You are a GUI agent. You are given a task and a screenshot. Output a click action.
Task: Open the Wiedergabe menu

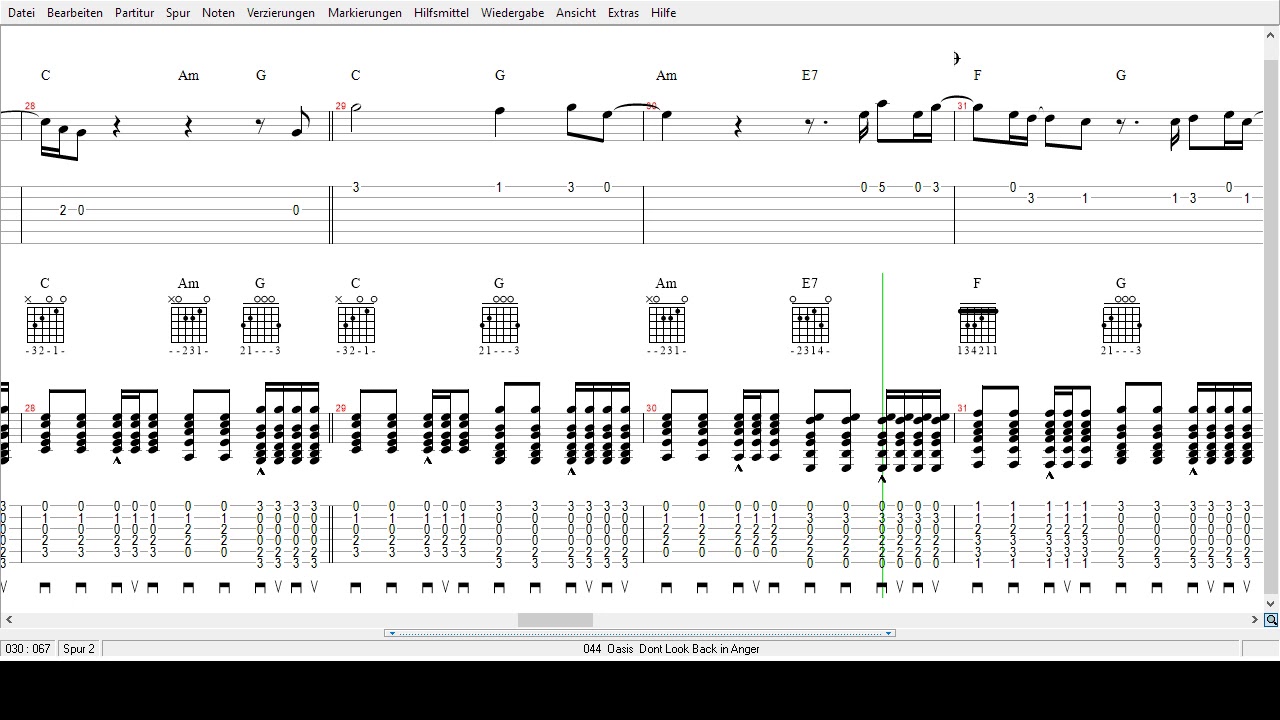click(x=512, y=13)
